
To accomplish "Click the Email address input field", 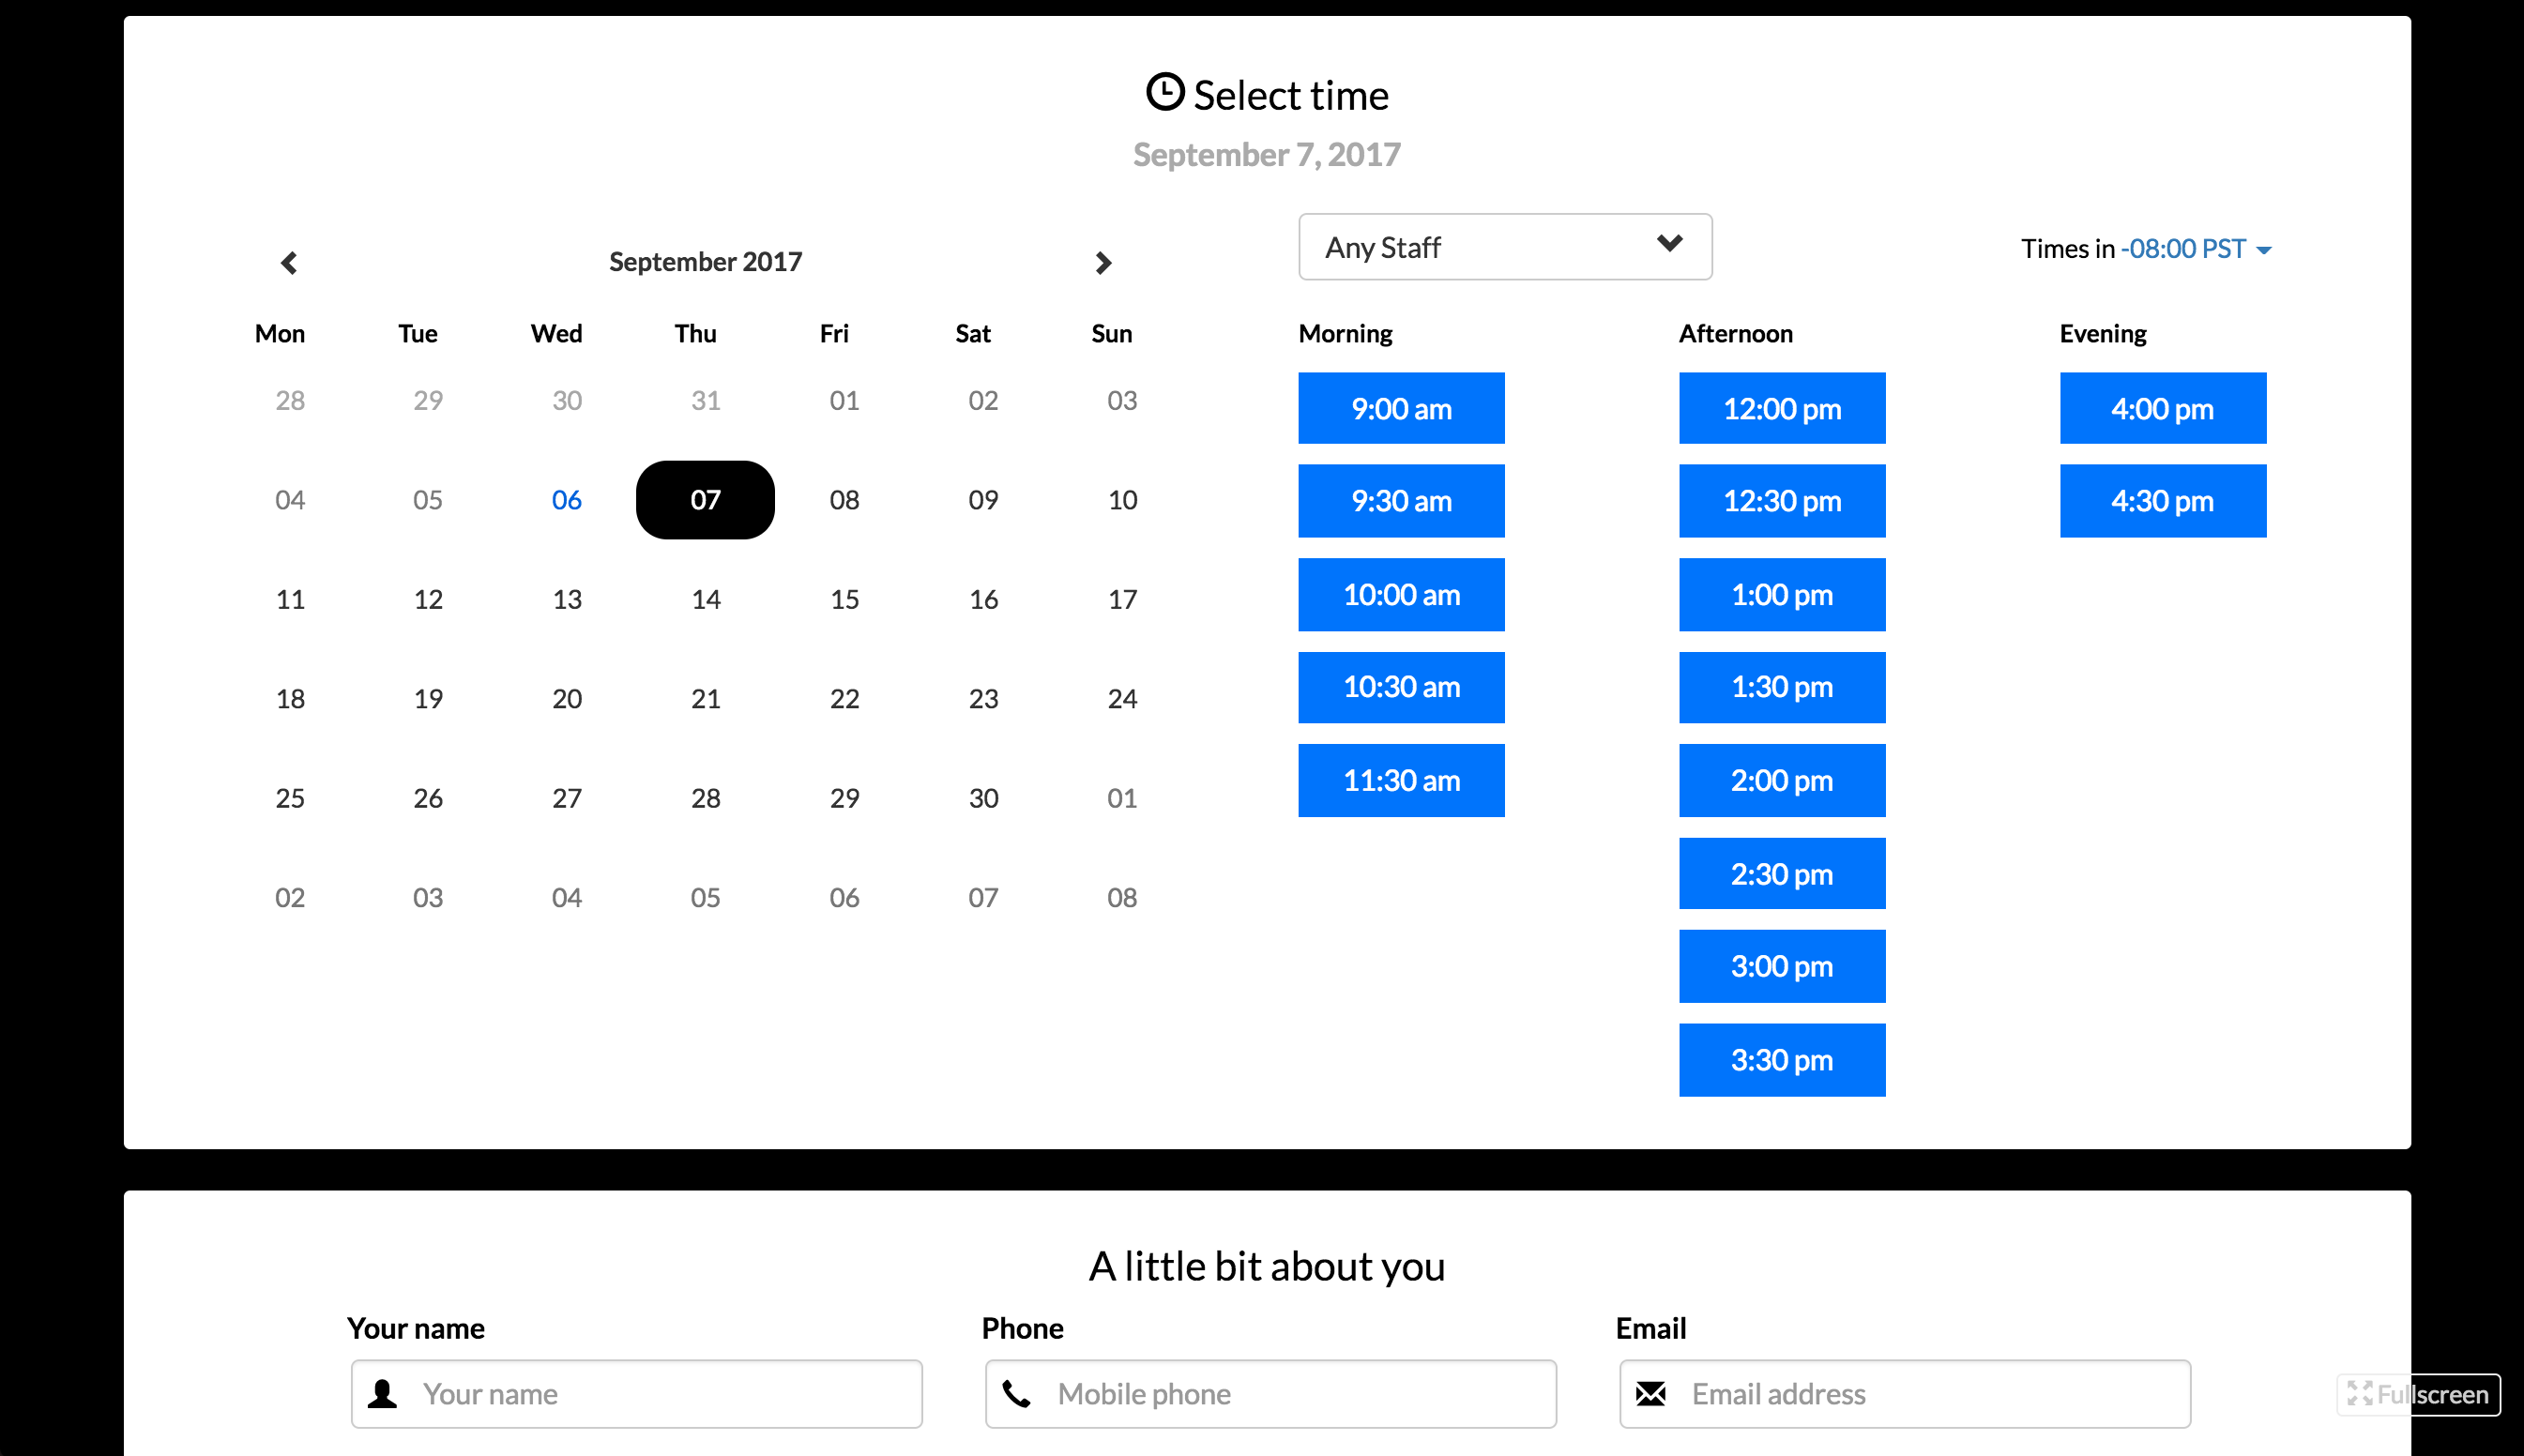I will 1902,1392.
